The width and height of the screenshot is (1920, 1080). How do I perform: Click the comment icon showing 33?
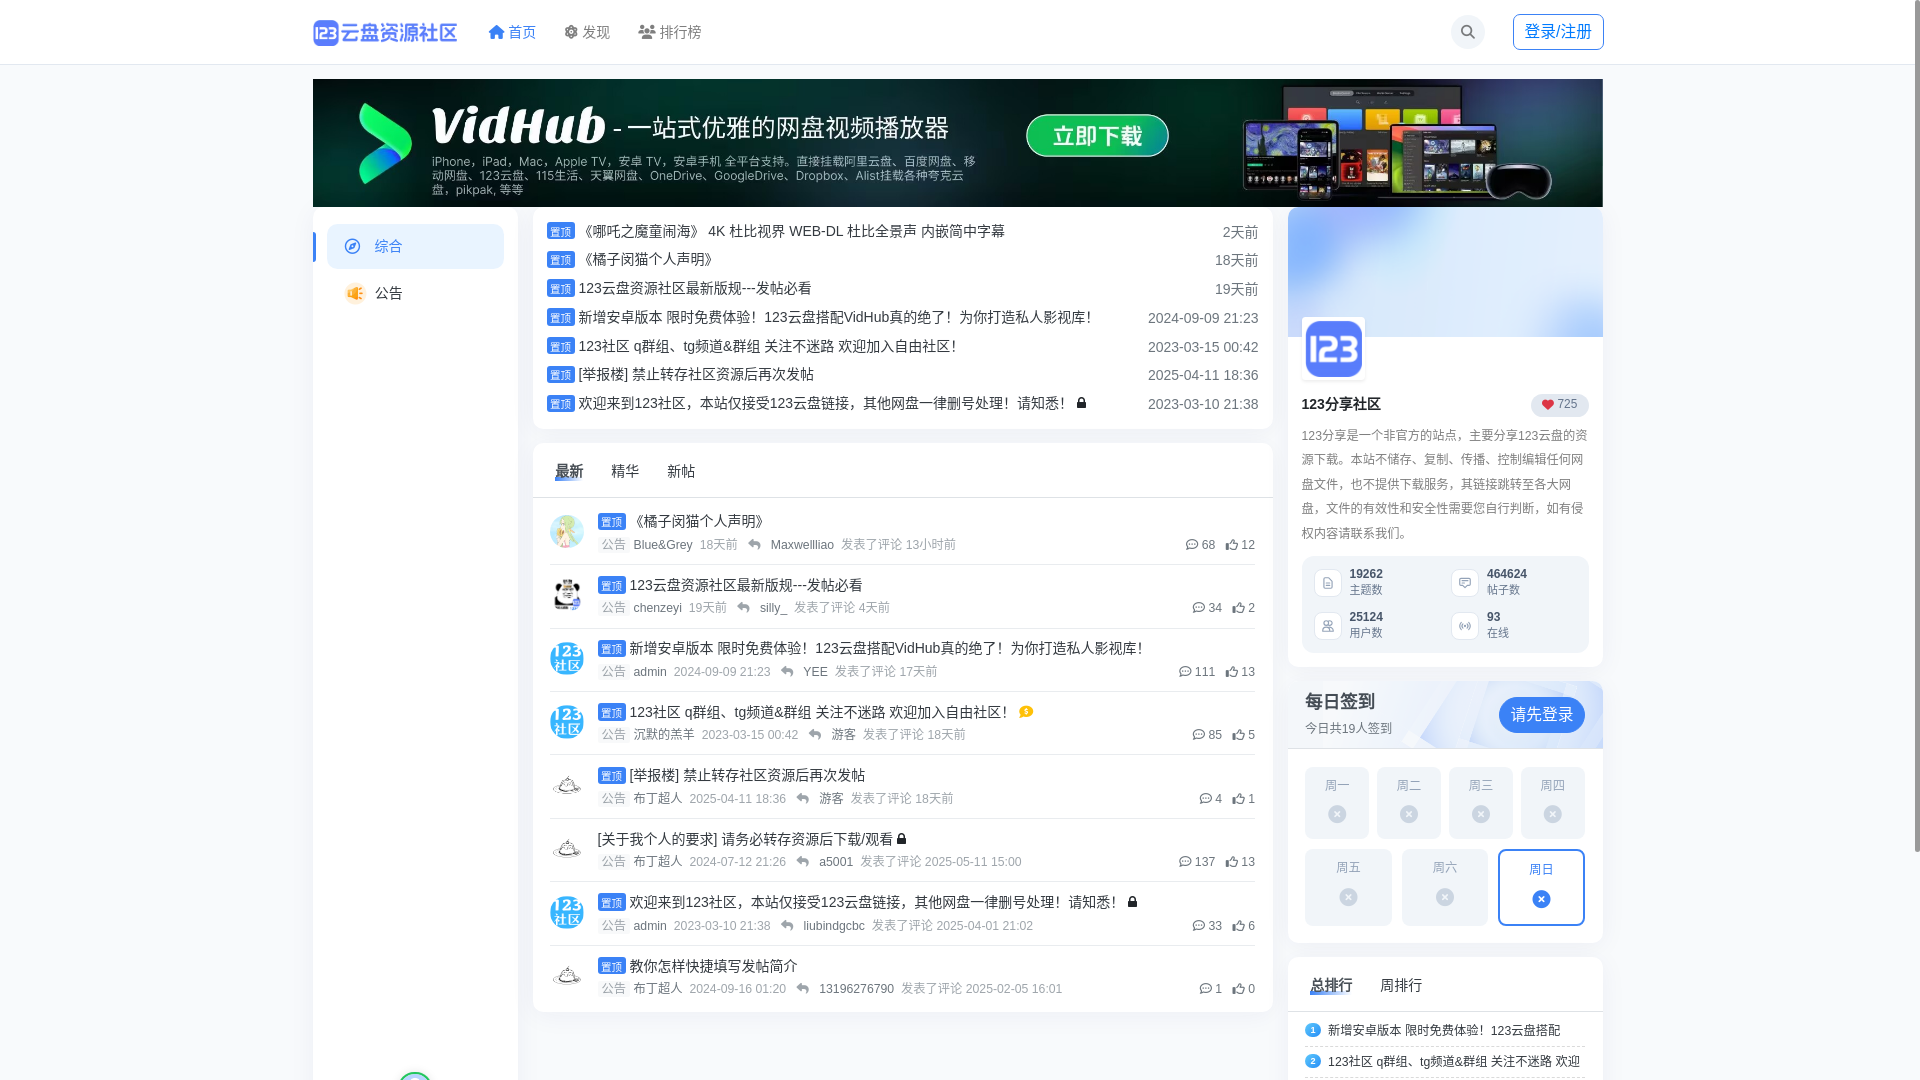point(1199,926)
